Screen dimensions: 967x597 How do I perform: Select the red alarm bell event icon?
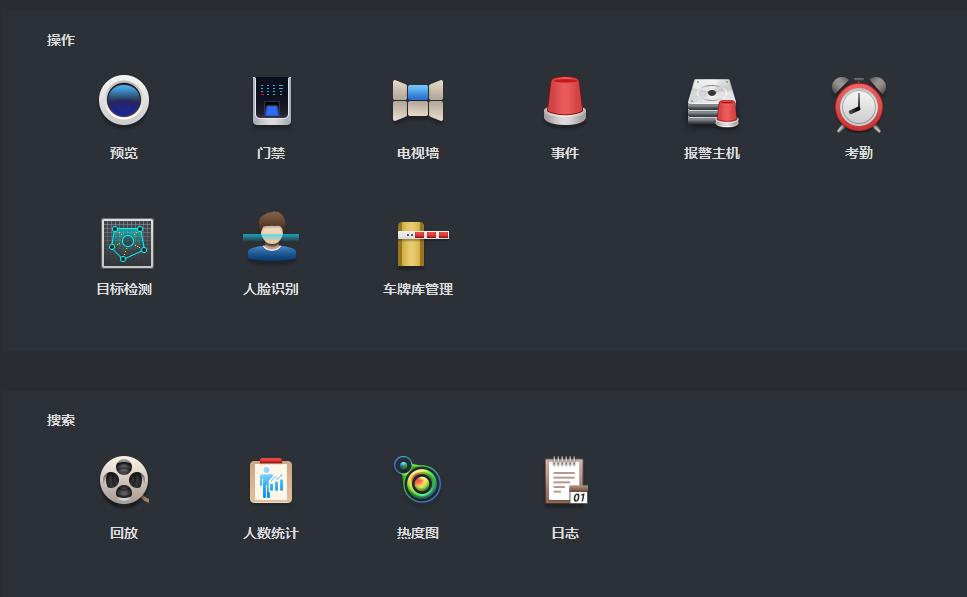(564, 100)
